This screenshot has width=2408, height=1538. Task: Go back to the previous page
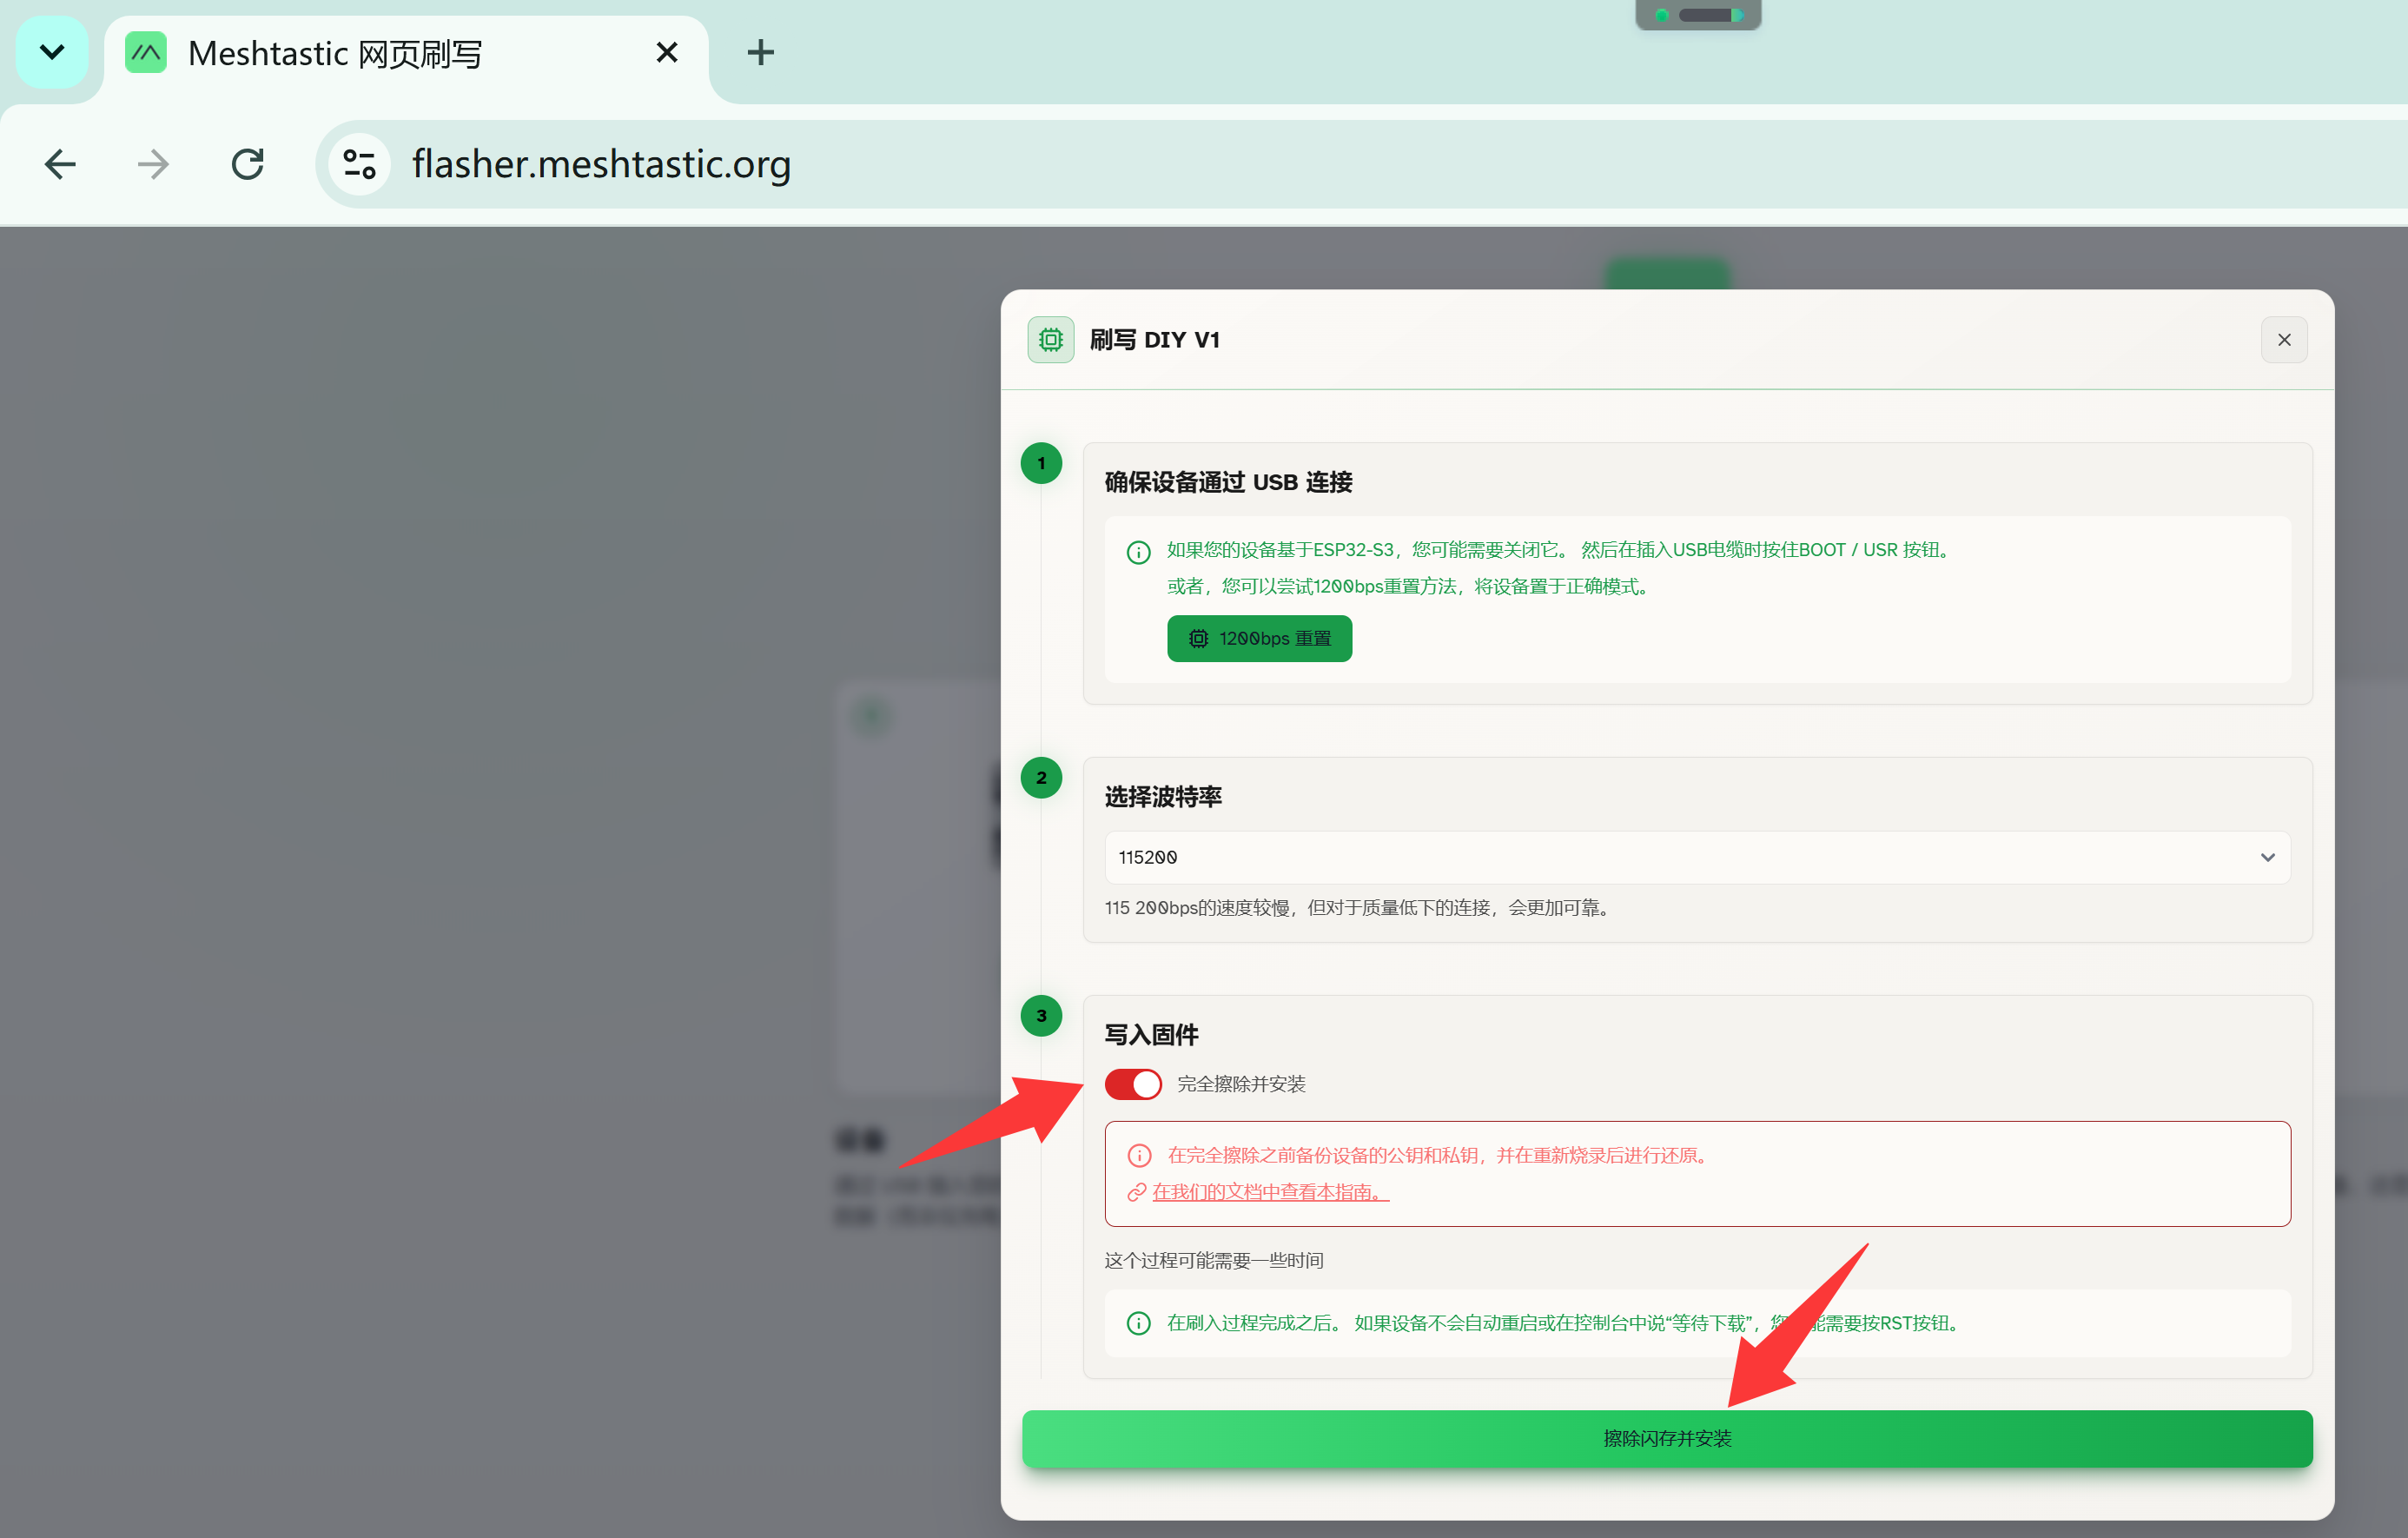point(60,164)
